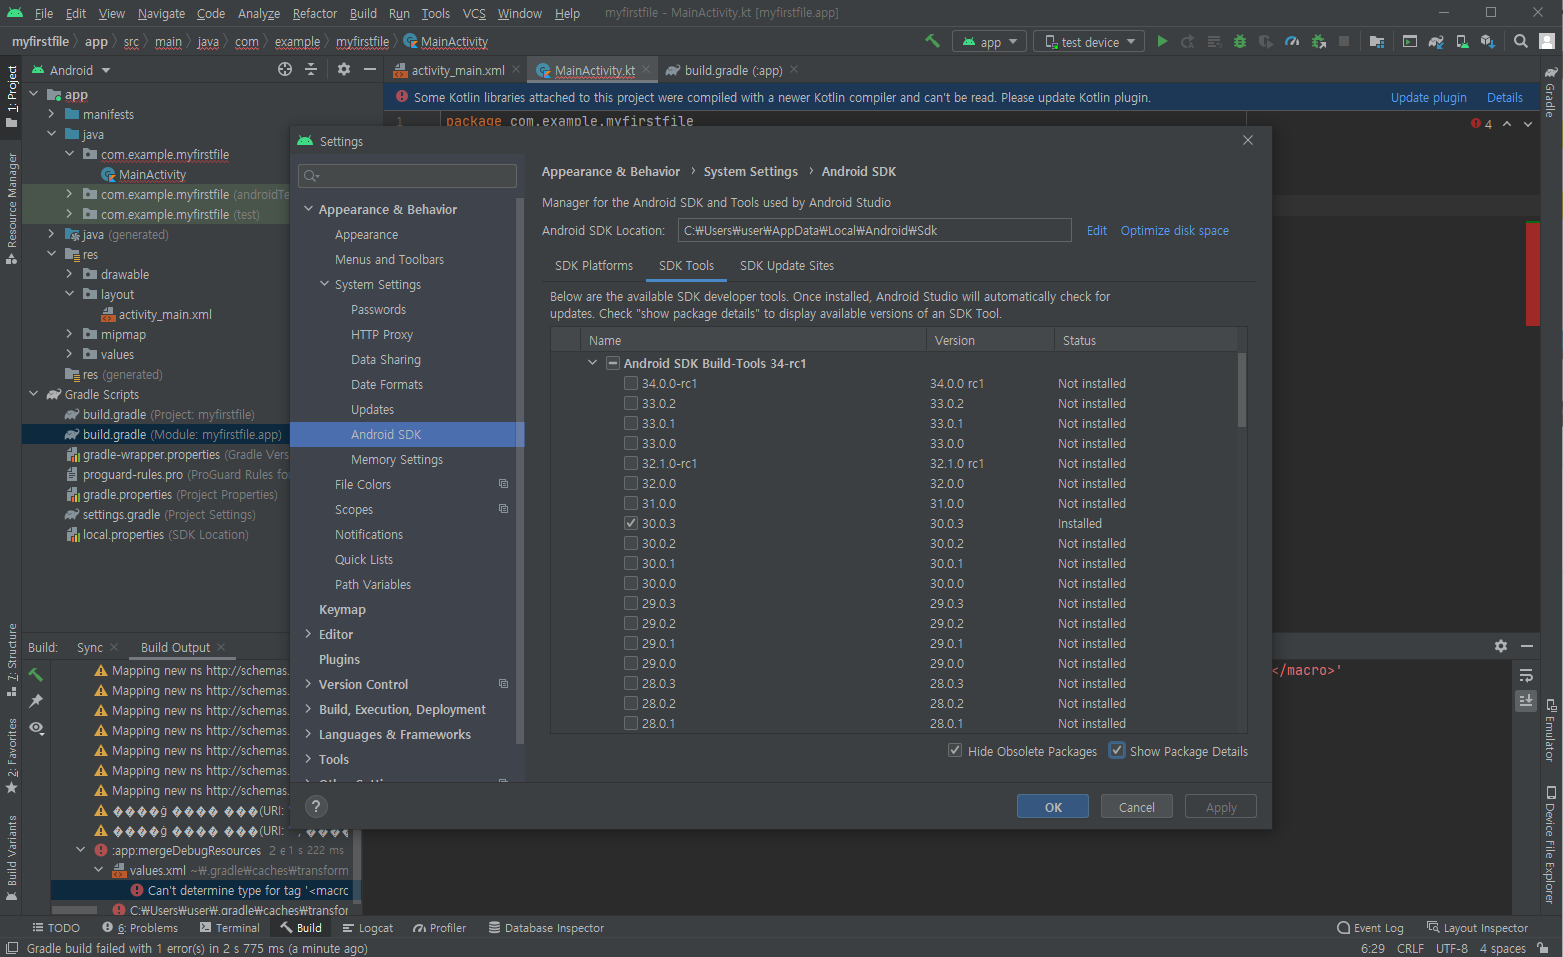Open AVD Manager phone icon
This screenshot has width=1563, height=957.
(1462, 41)
